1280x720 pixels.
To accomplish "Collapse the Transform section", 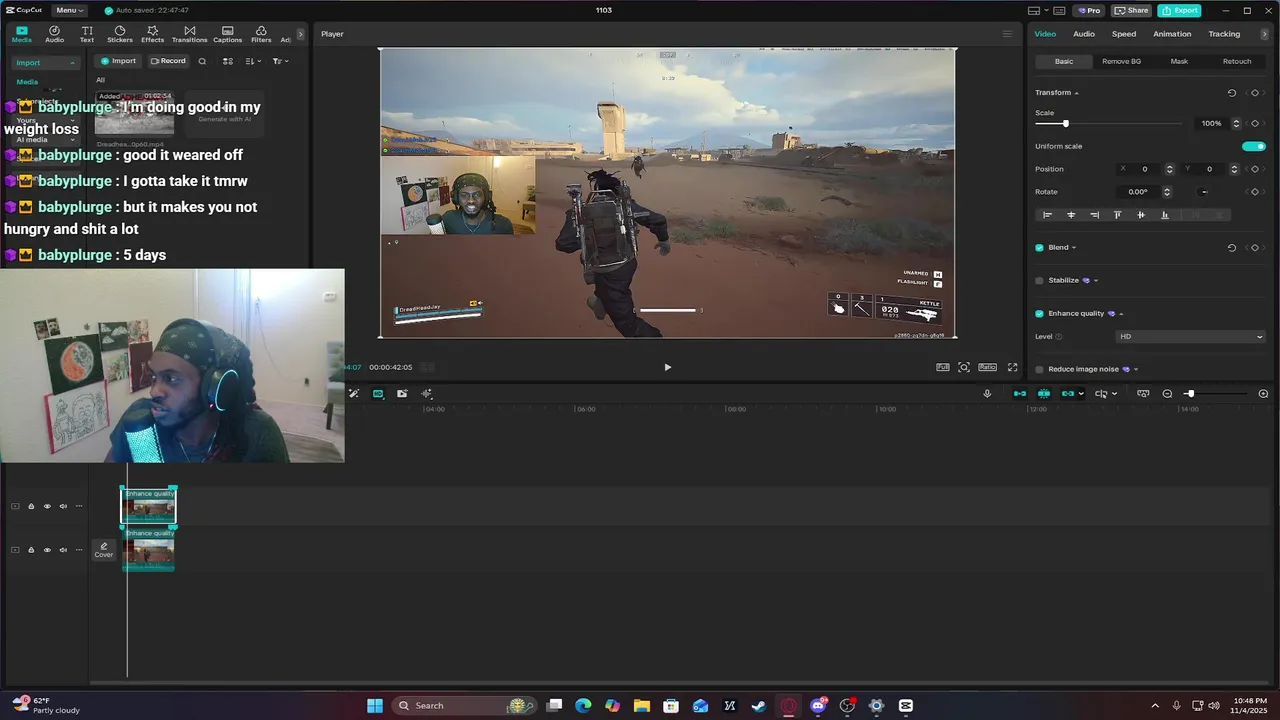I will point(1076,93).
